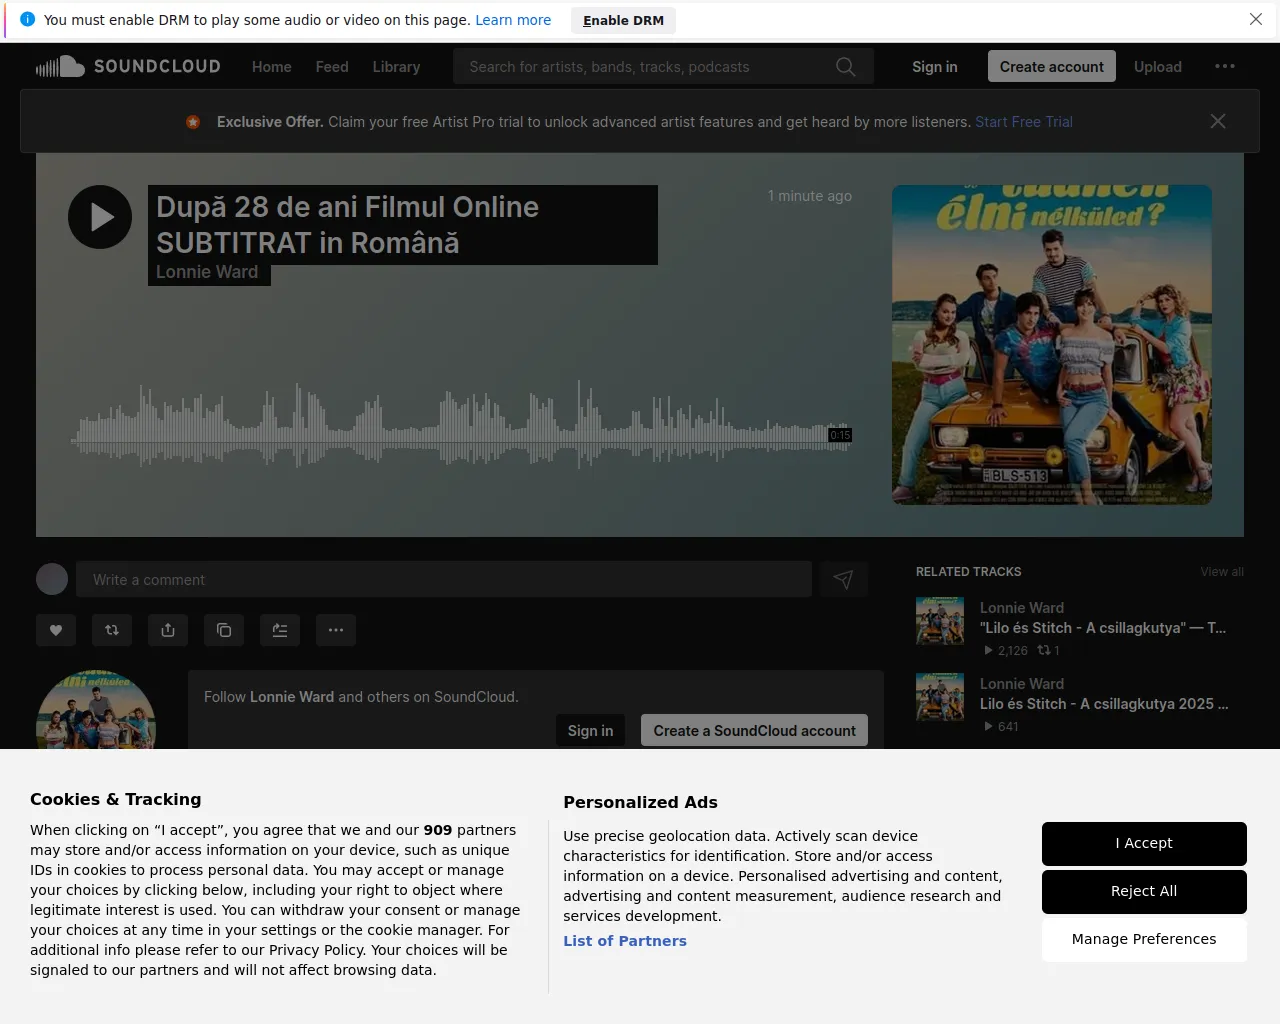Image resolution: width=1280 pixels, height=1024 pixels.
Task: Click the Artist Pro star icon
Action: tap(193, 122)
